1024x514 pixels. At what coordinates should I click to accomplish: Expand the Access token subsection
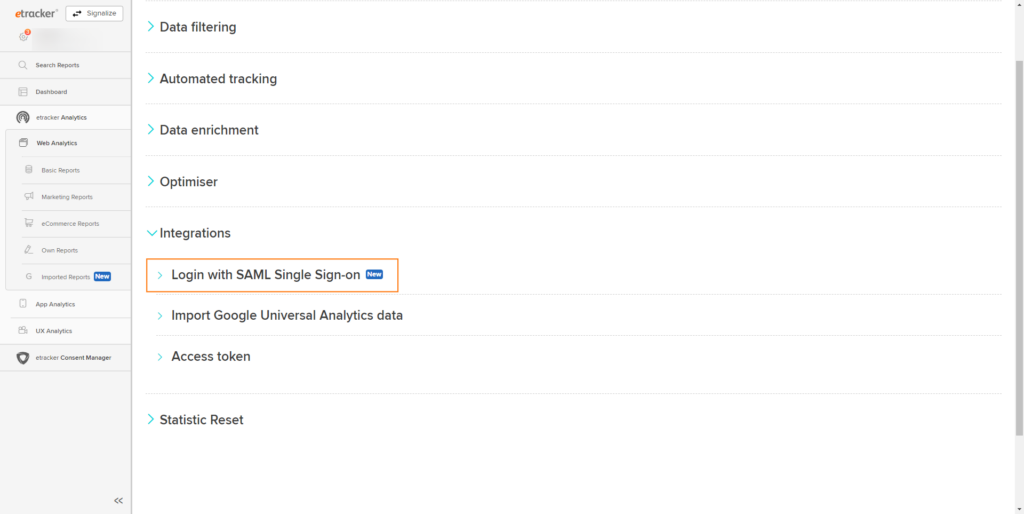point(203,357)
